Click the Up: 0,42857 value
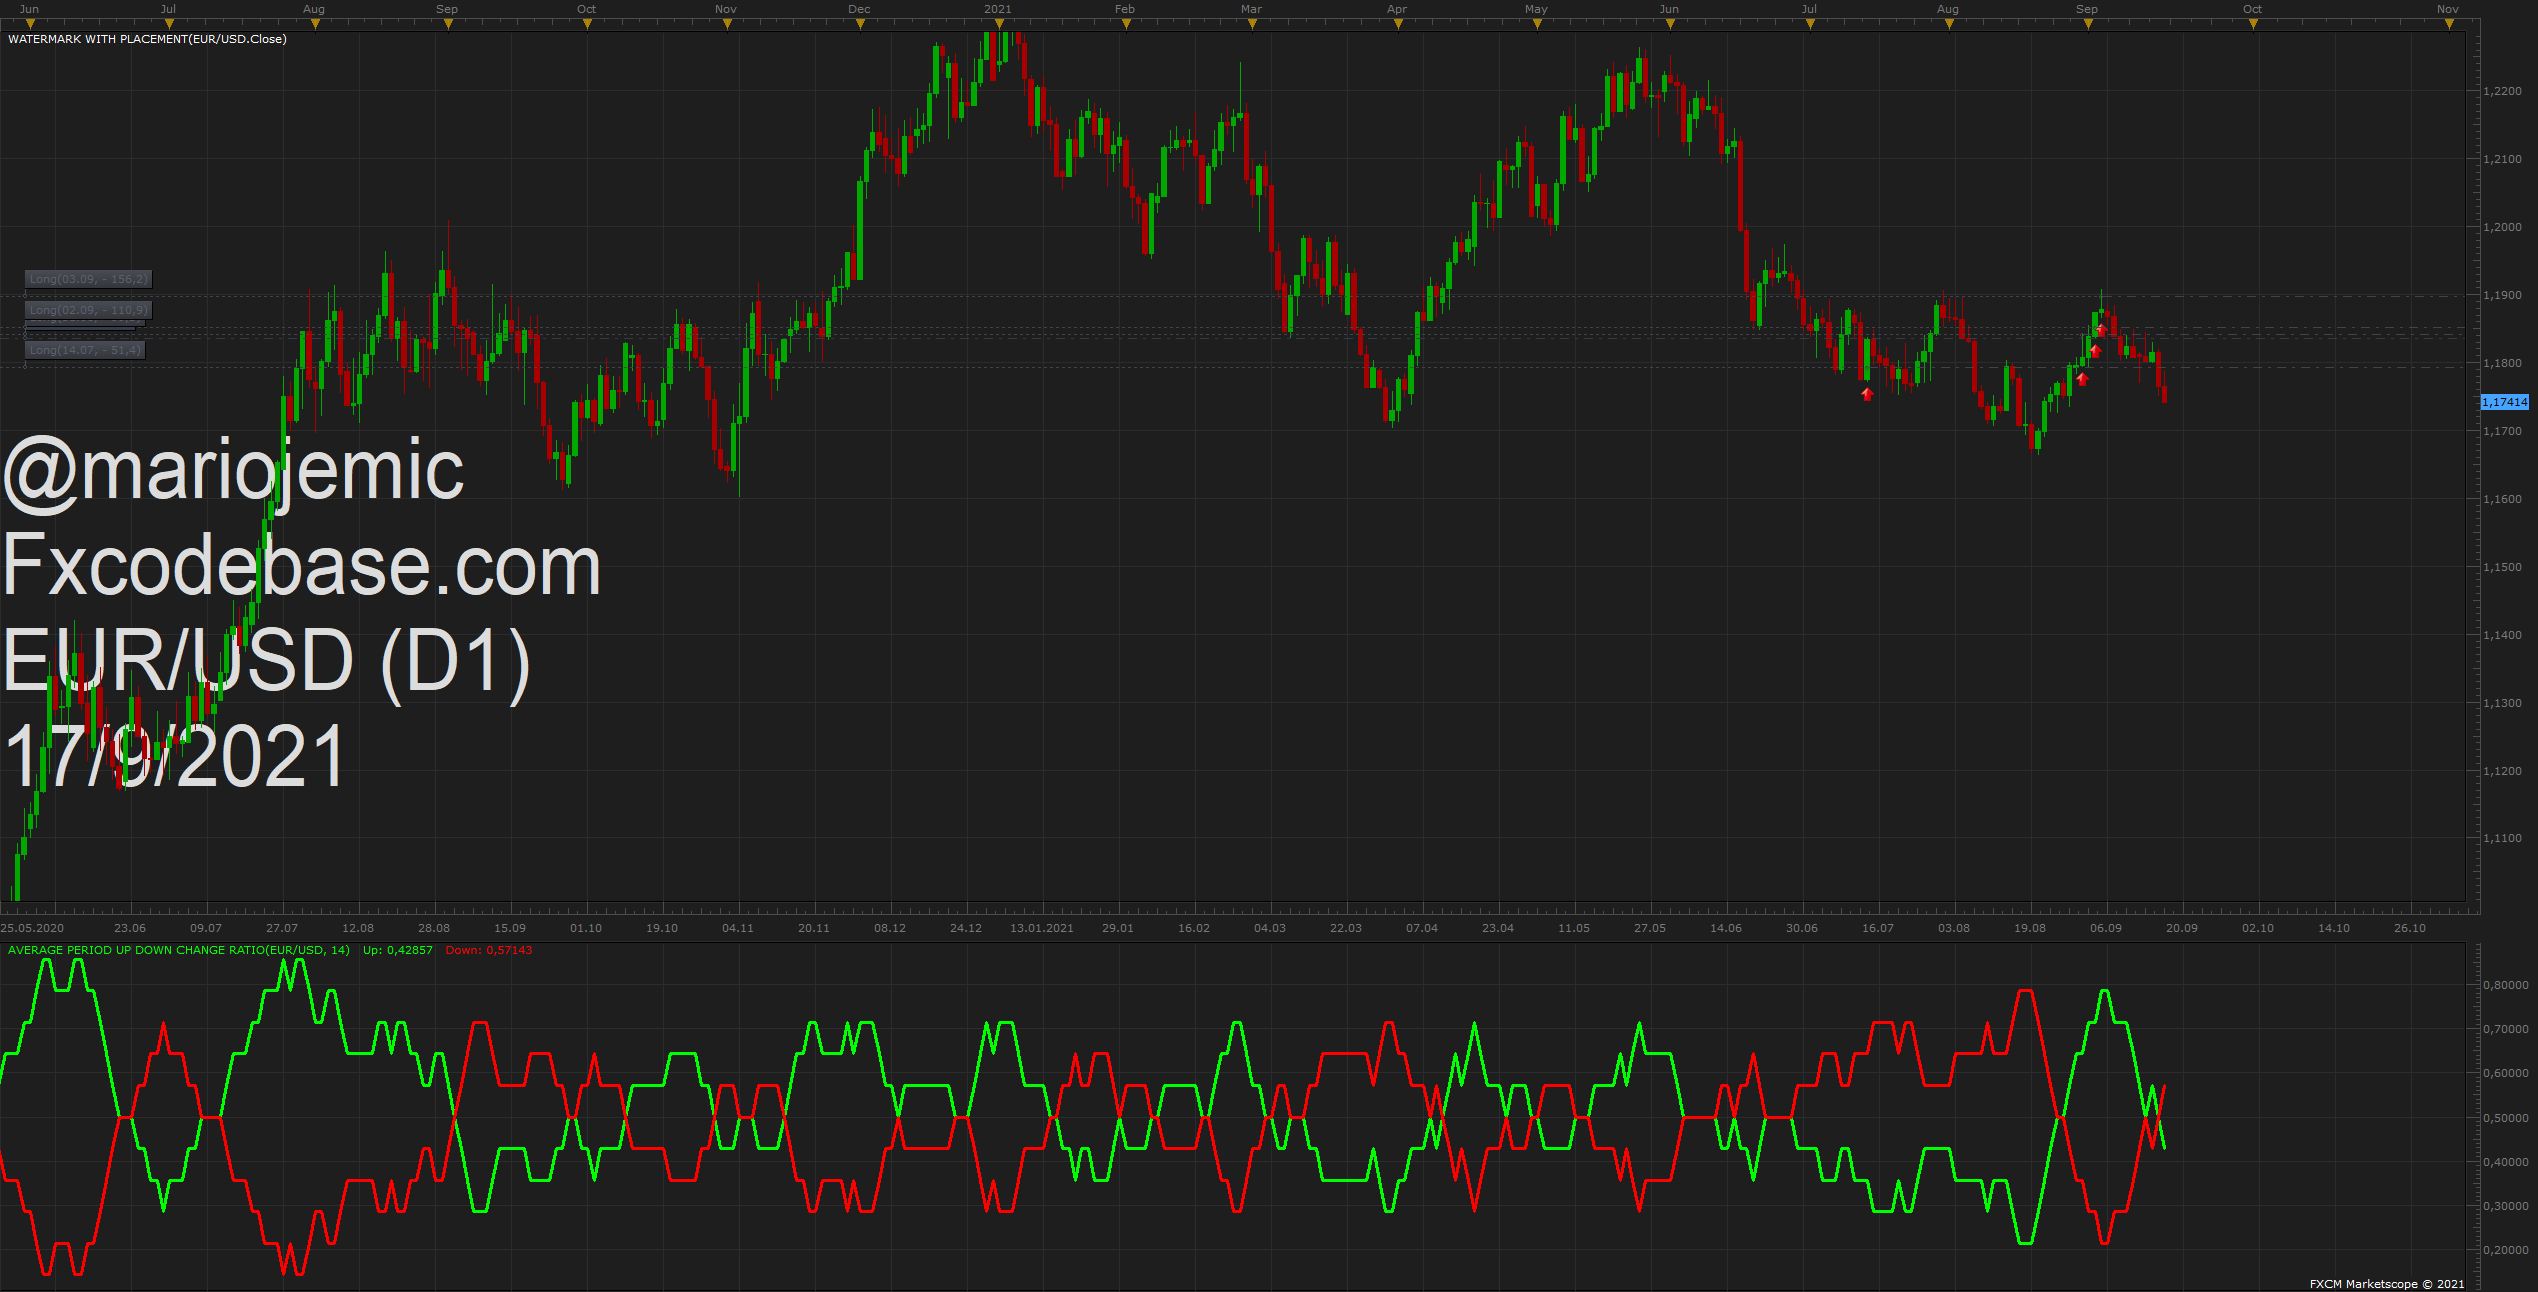Screen dimensions: 2538x1292 pyautogui.click(x=398, y=950)
